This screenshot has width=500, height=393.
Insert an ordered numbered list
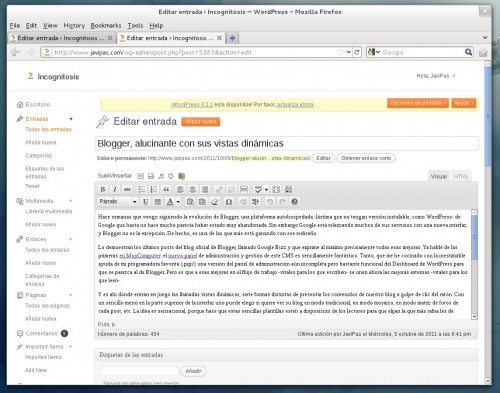[154, 189]
